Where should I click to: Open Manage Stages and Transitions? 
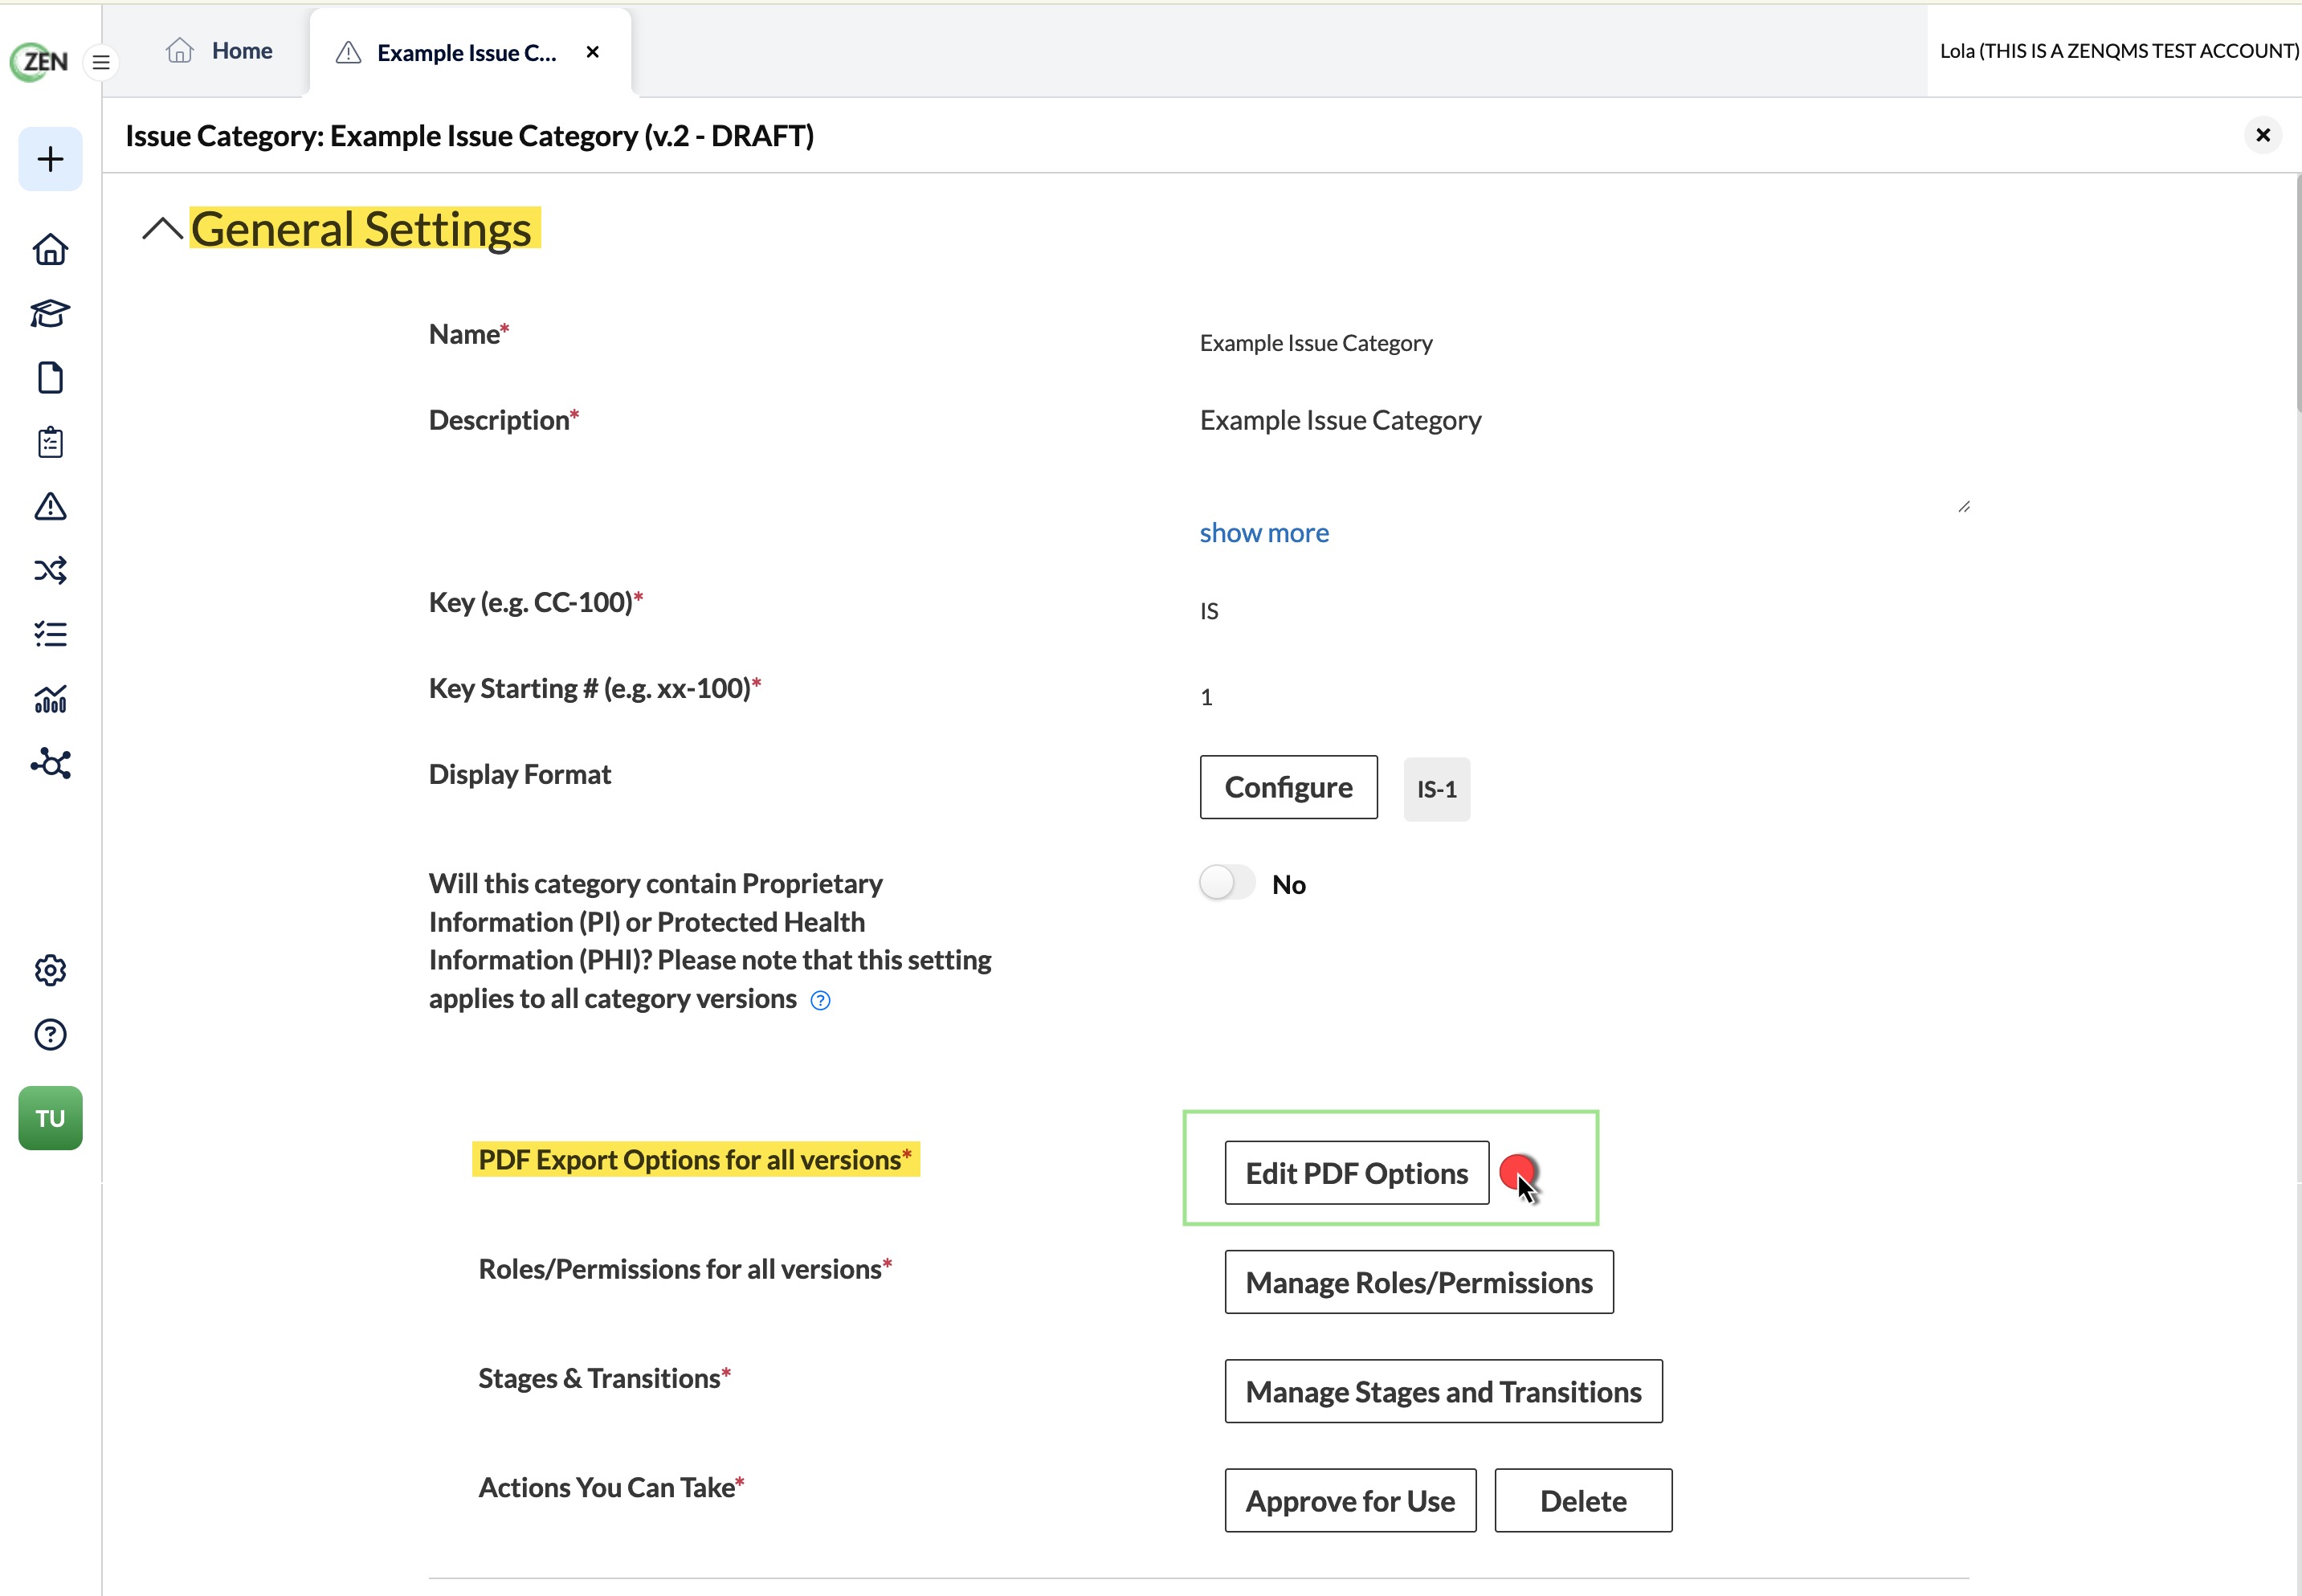1443,1391
